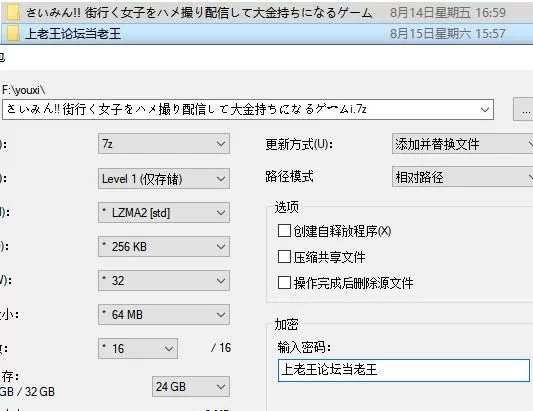Viewport: 533px width, 411px height.
Task: Click the archive name field ending in .7z
Action: (248, 109)
